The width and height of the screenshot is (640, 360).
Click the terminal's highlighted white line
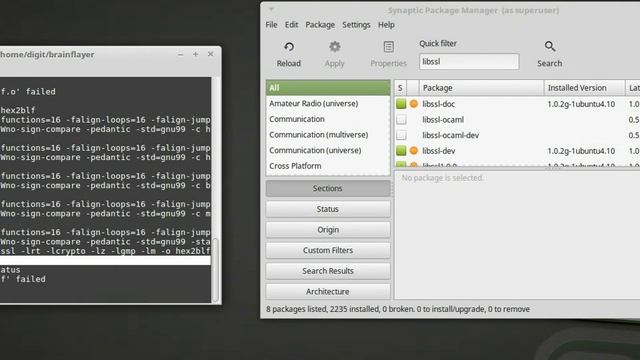coord(105,260)
